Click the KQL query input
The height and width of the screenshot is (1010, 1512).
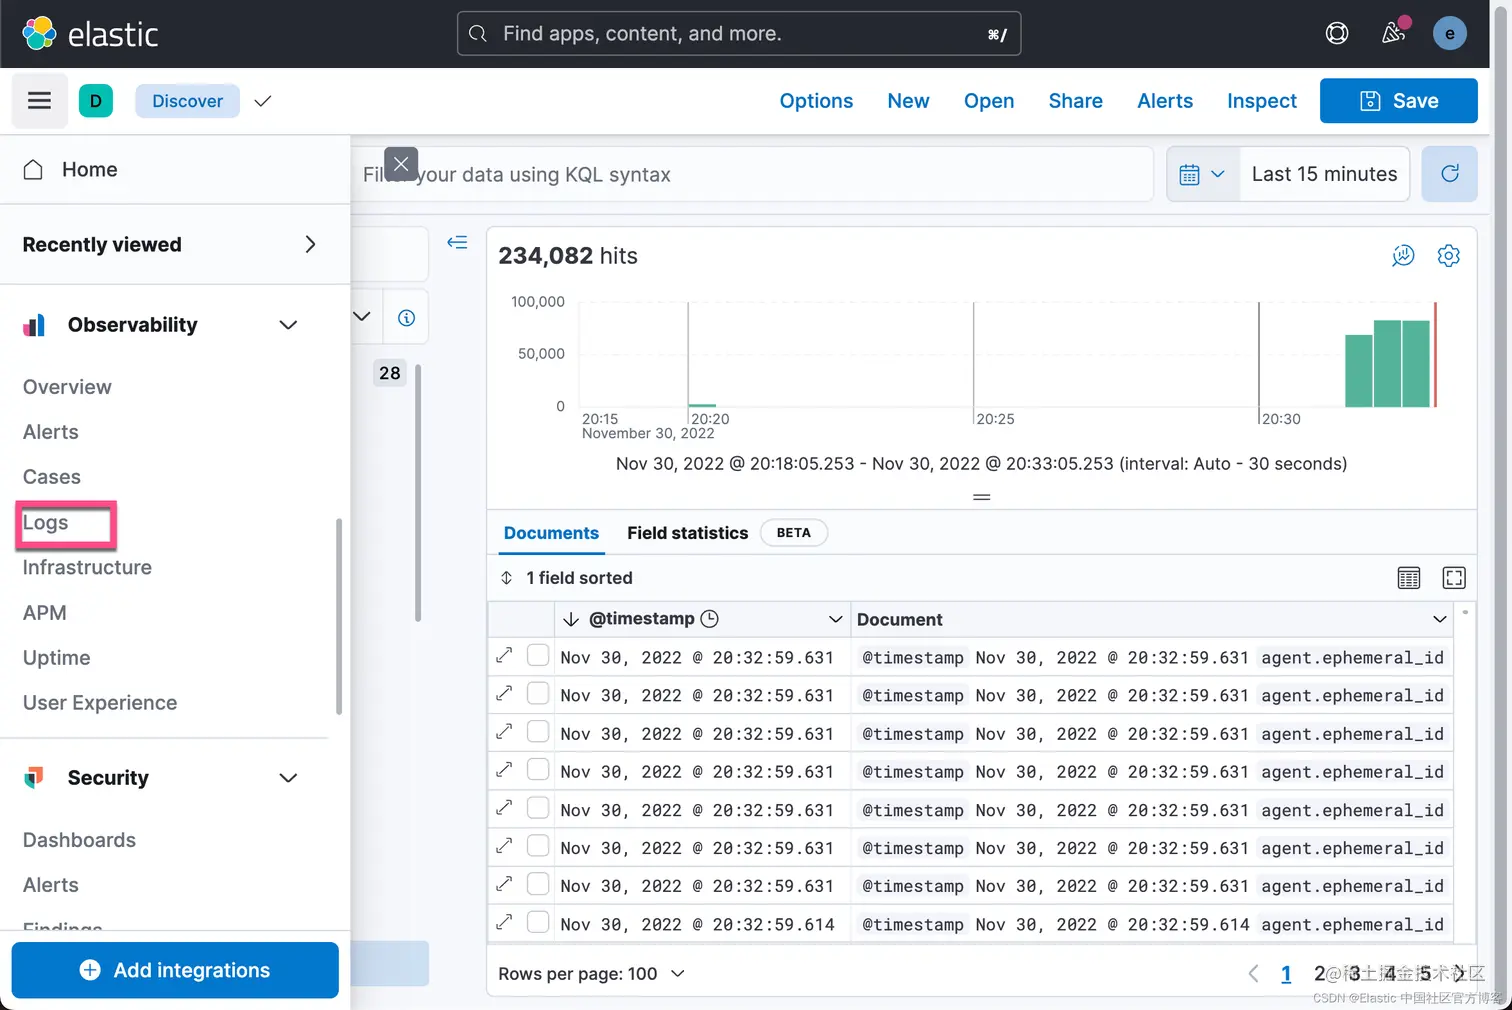(752, 174)
